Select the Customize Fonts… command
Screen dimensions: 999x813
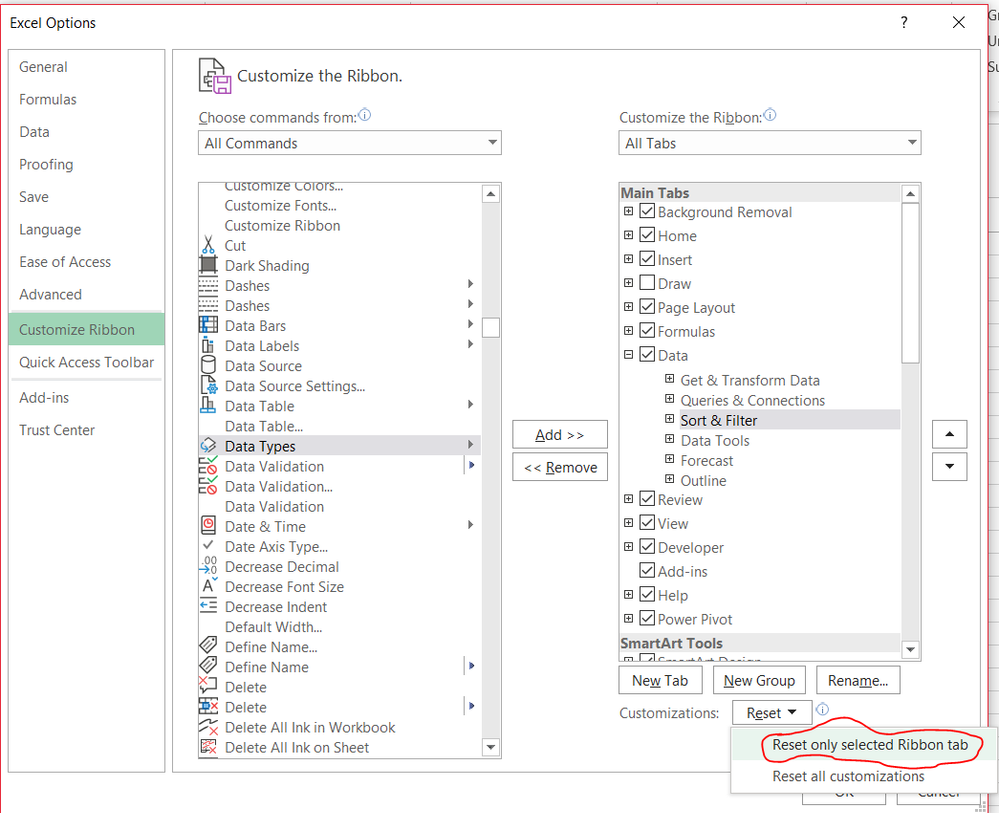(280, 206)
